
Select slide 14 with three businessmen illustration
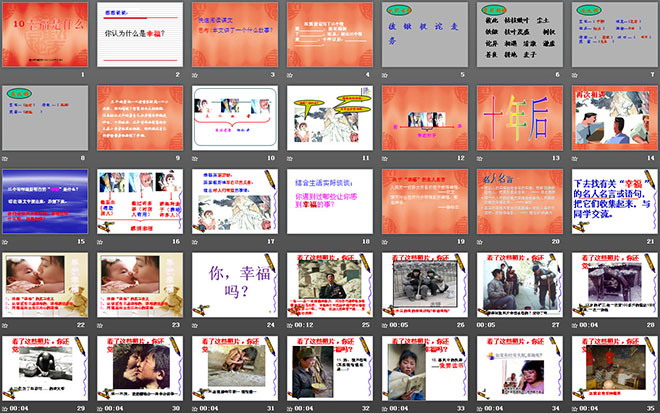[615, 118]
